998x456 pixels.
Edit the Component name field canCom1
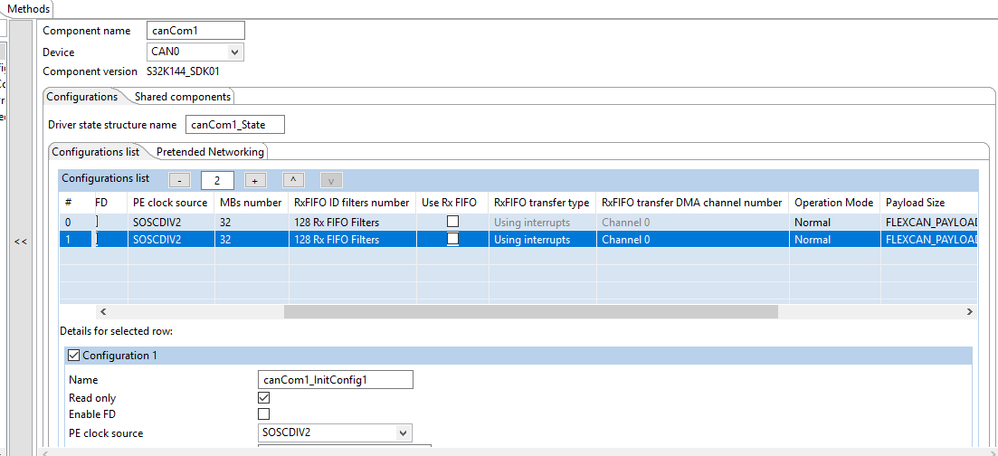tap(195, 31)
